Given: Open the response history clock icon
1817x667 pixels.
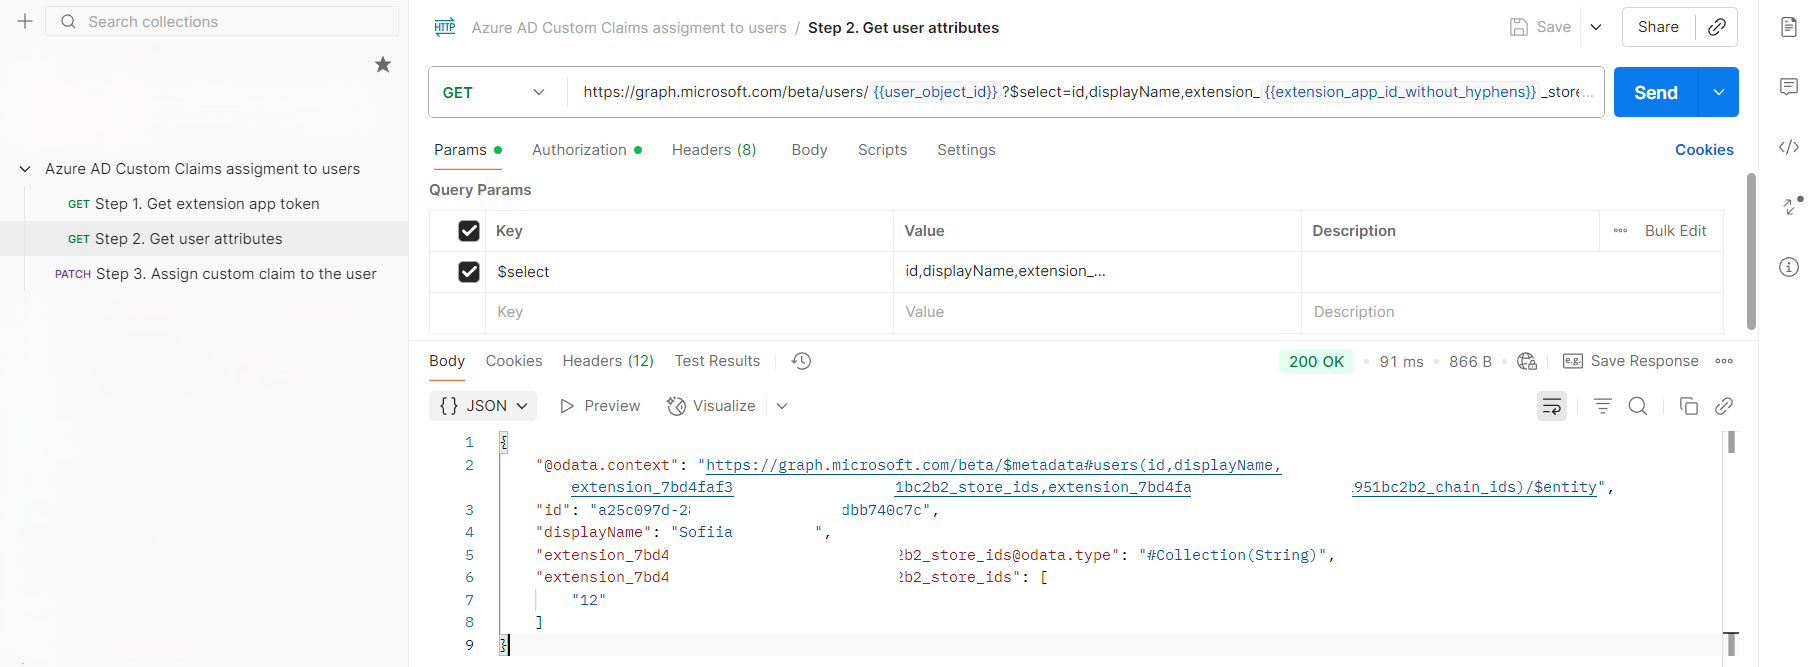Looking at the screenshot, I should (801, 361).
